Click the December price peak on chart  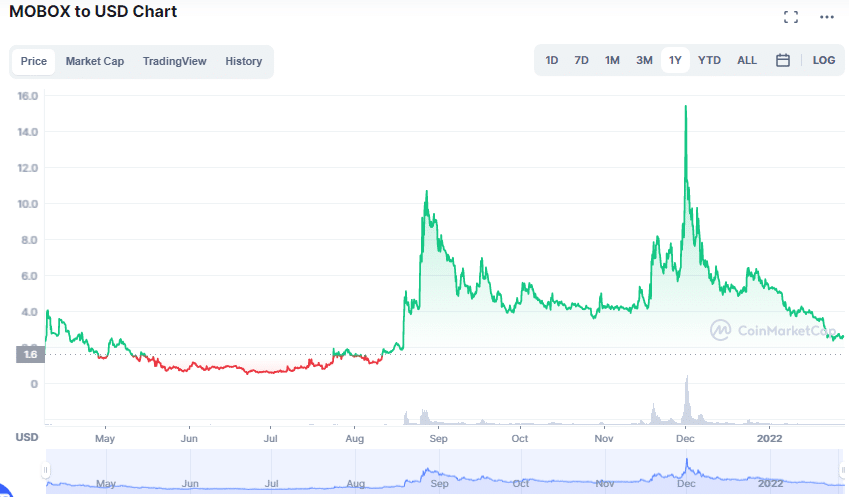pos(686,107)
